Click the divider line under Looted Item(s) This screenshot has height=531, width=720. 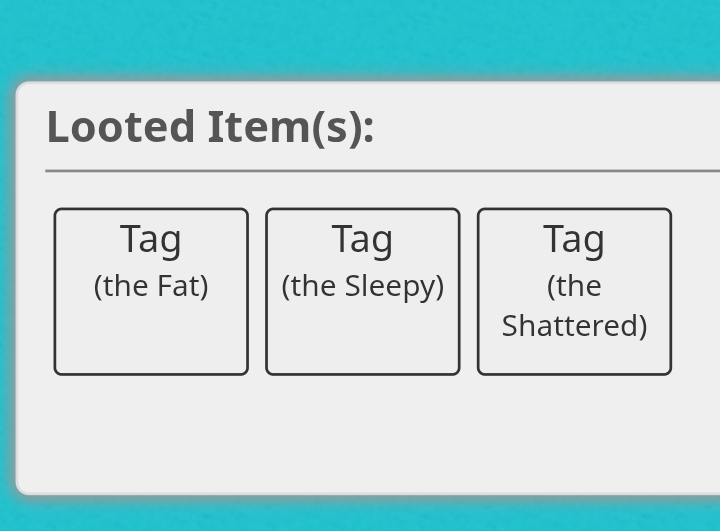382,171
